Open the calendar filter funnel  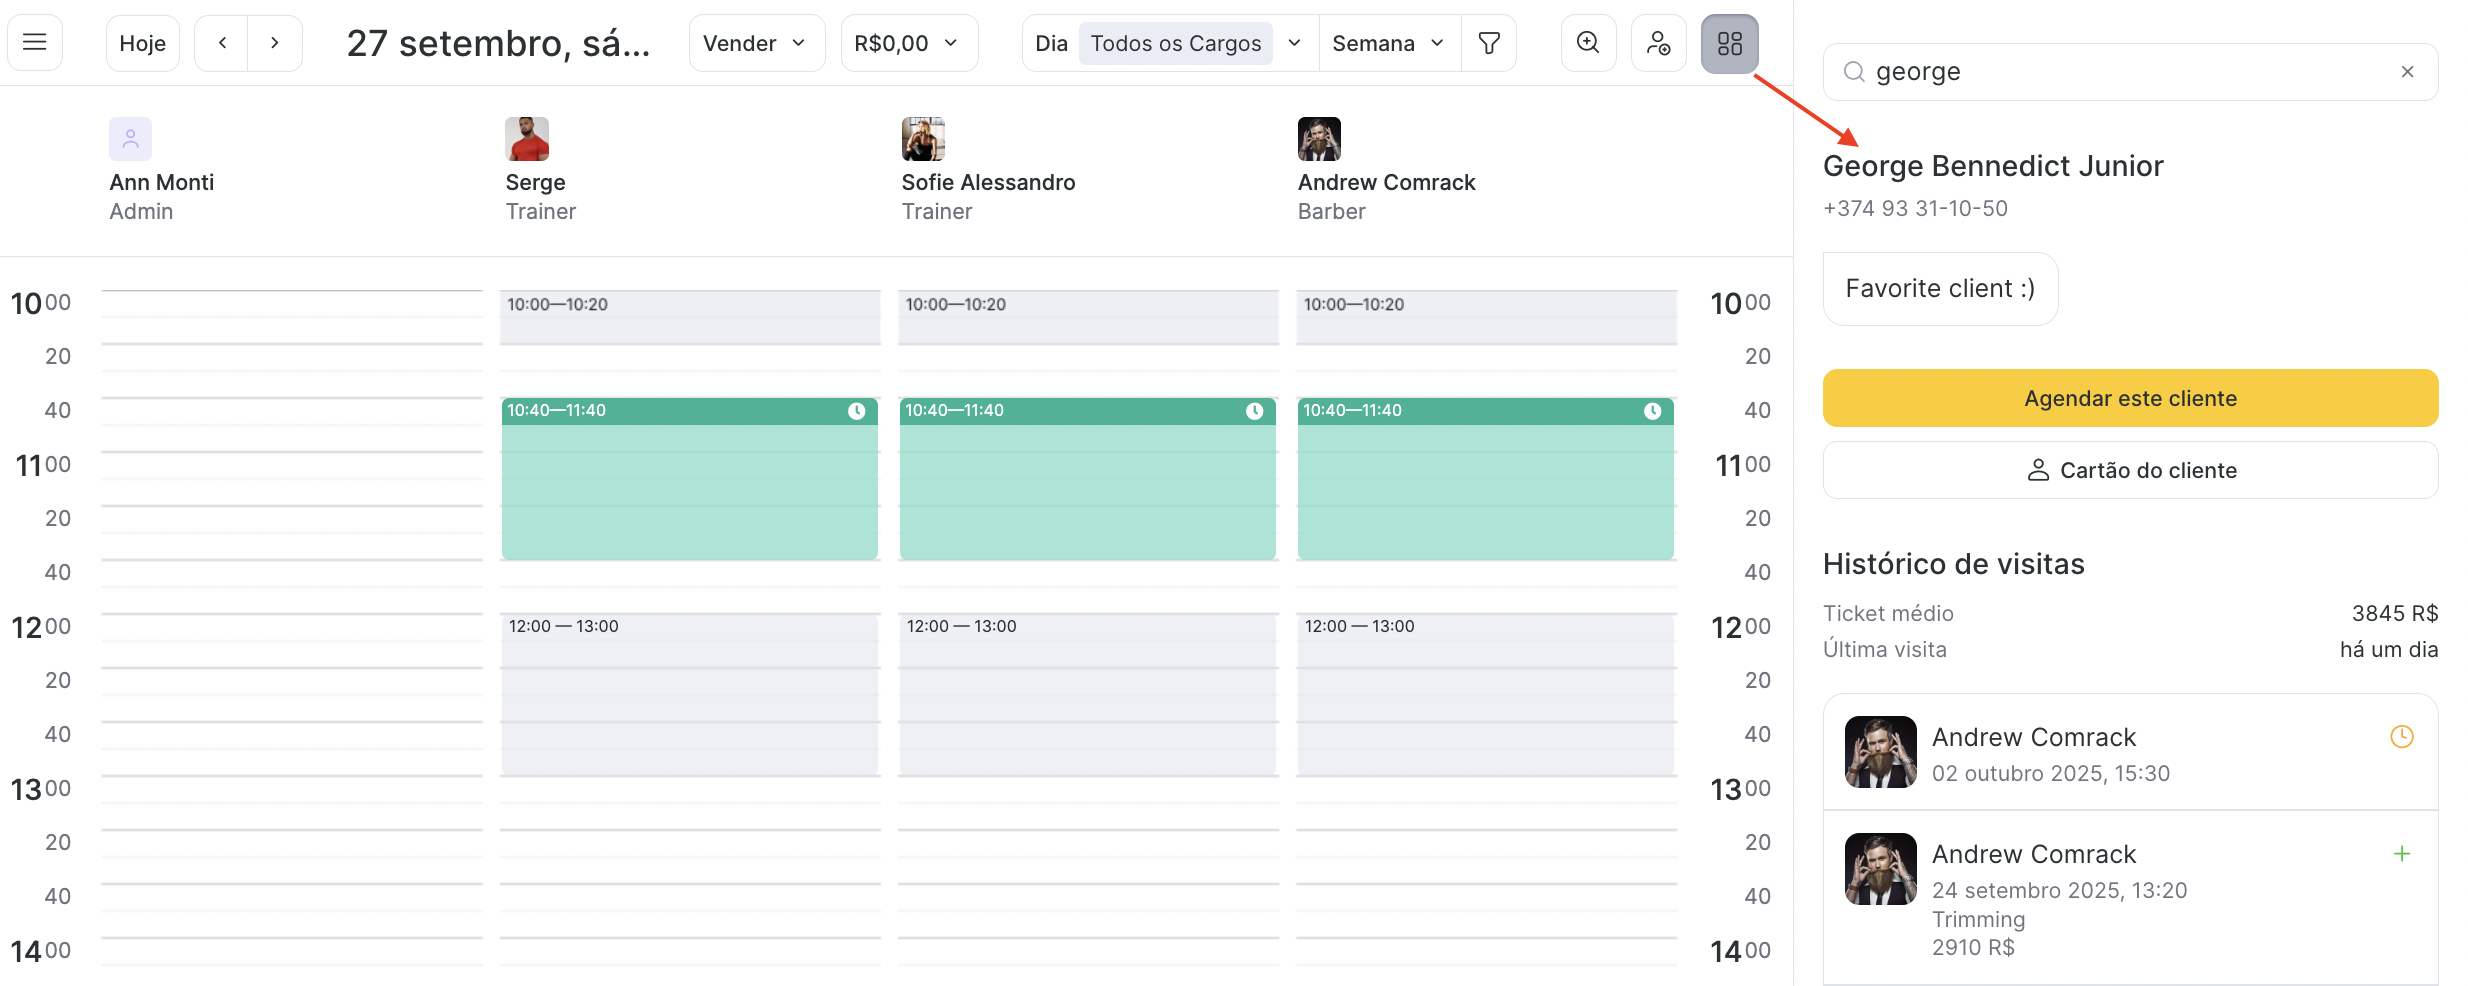click(1488, 43)
